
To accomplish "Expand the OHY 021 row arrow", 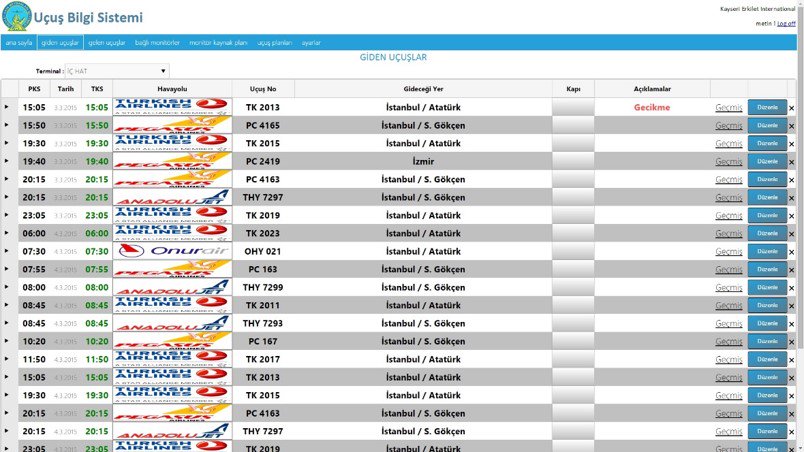I will pos(7,251).
